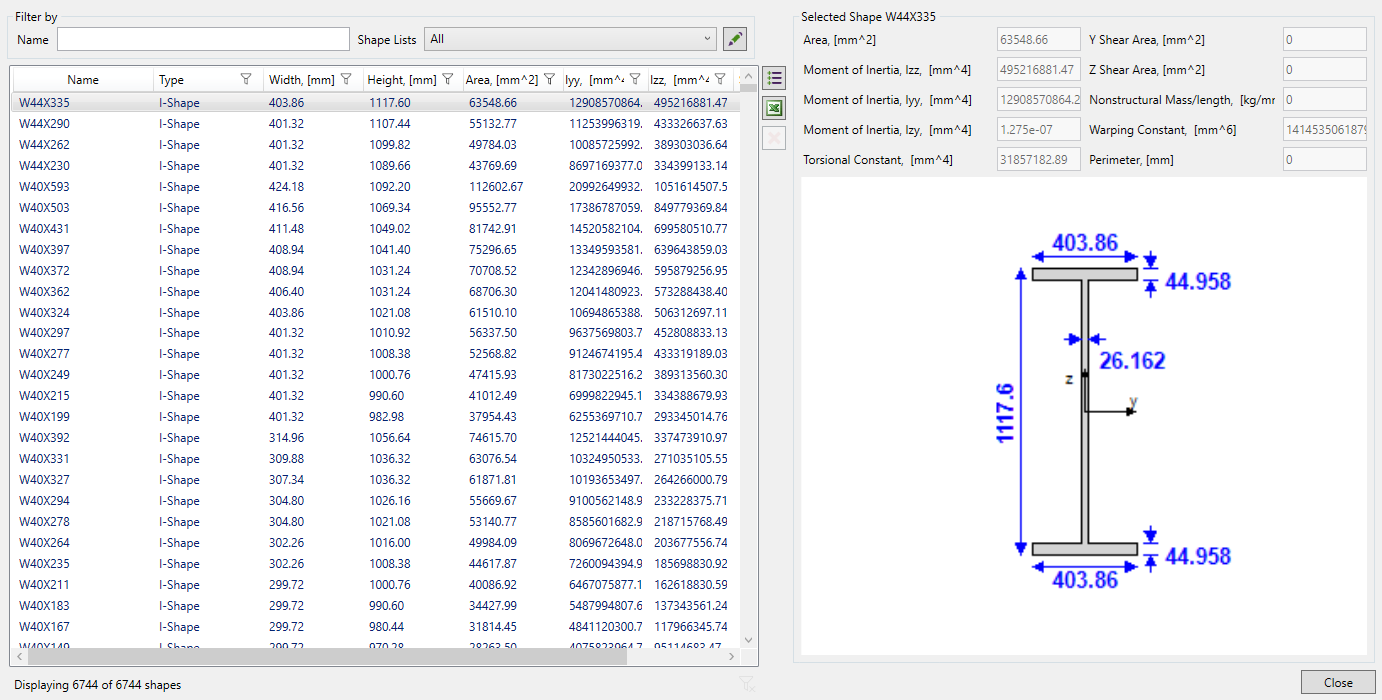Open the filter icon on the Width column
Screen dimensions: 1382x700
[346, 79]
